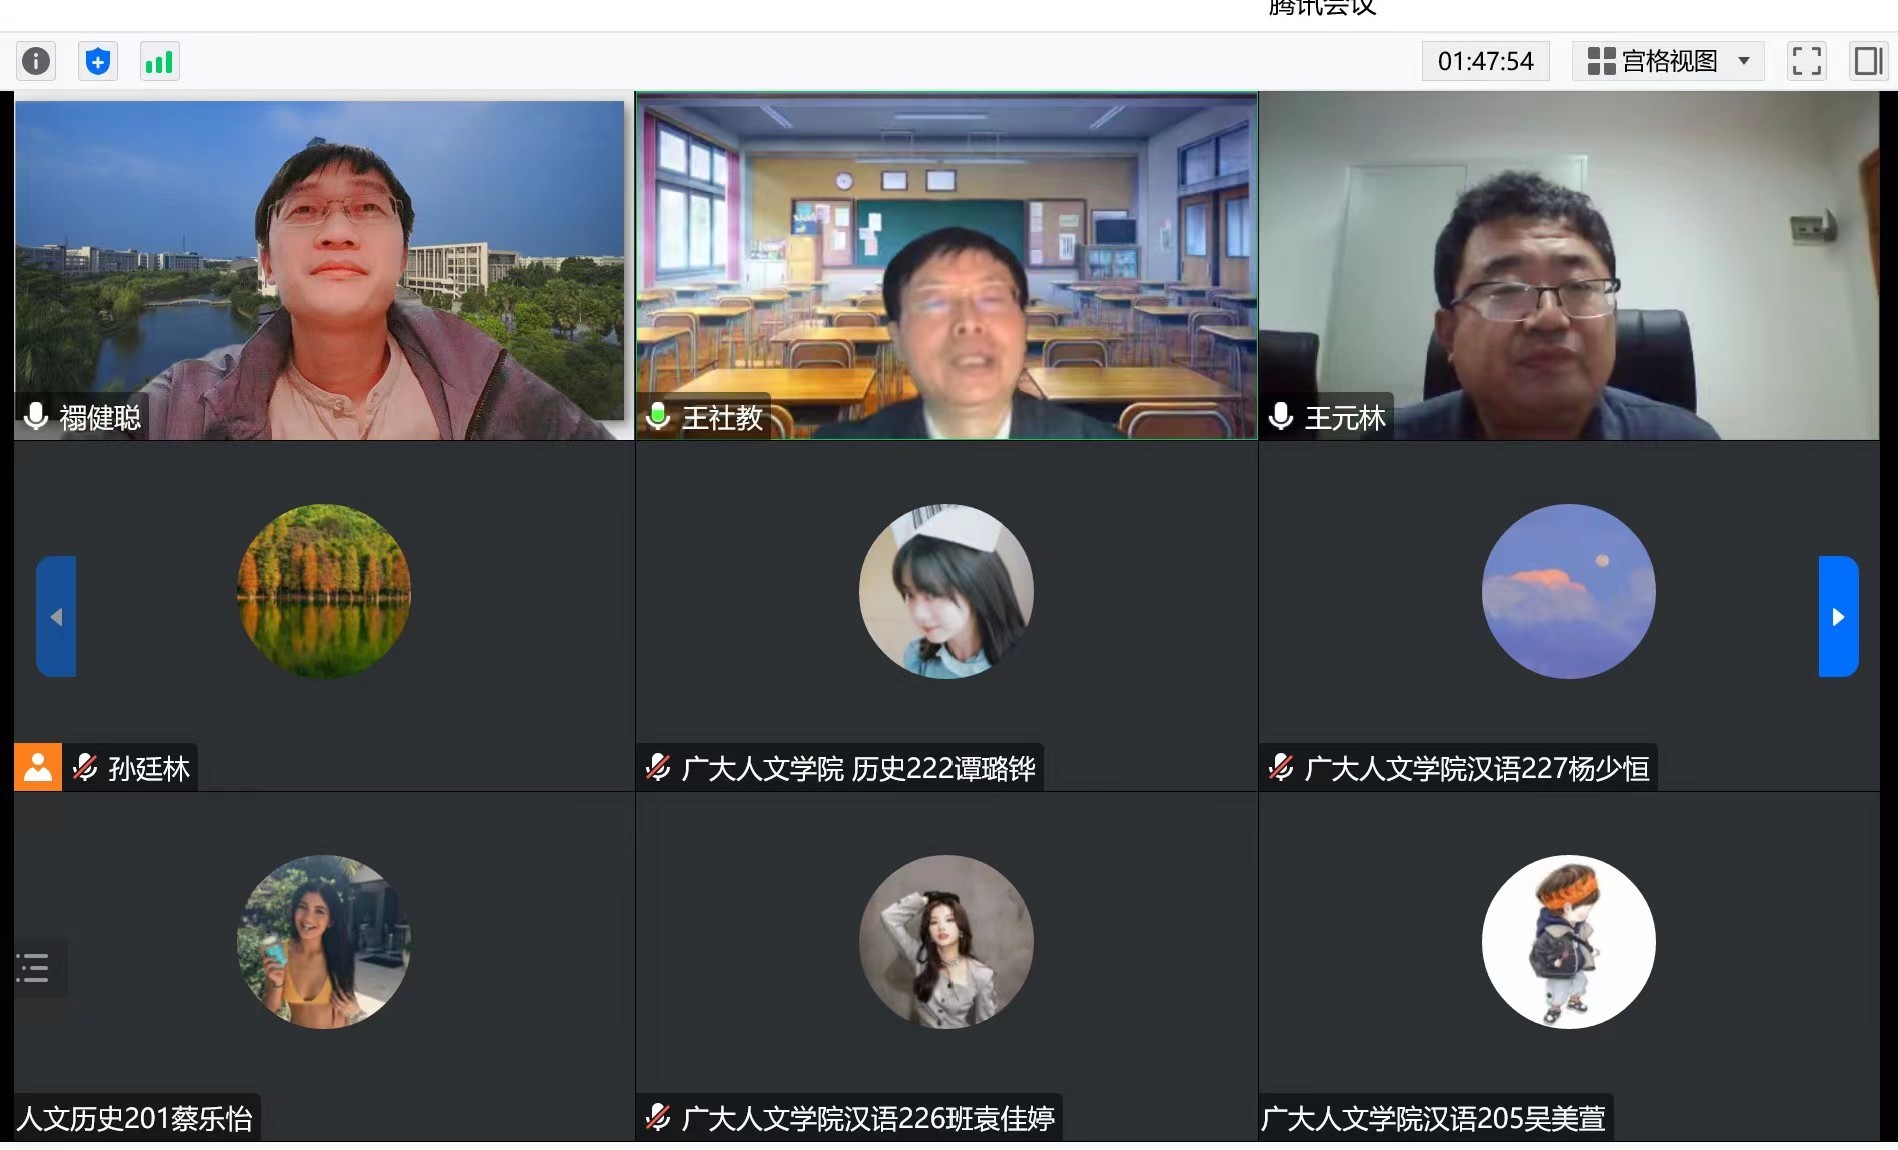The height and width of the screenshot is (1150, 1898).
Task: Click the muted mic icon for 谭璐铧
Action: [x=658, y=767]
